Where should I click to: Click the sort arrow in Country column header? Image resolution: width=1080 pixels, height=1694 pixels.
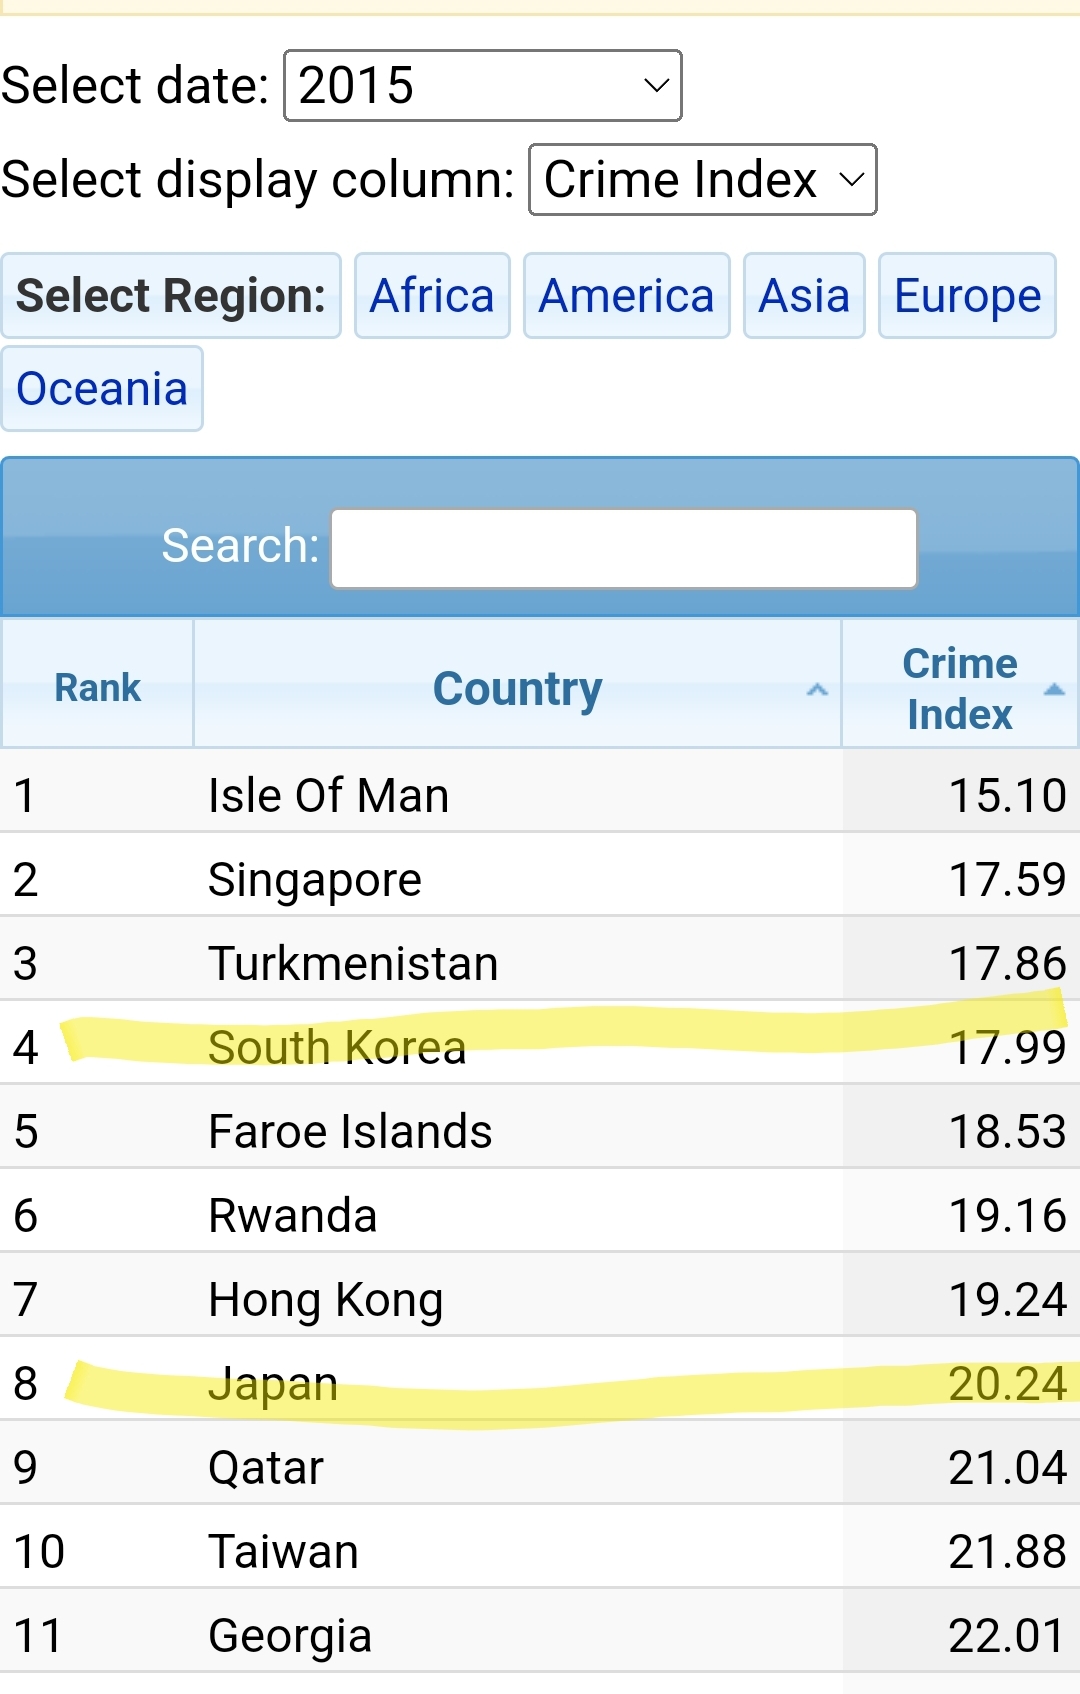pyautogui.click(x=817, y=690)
